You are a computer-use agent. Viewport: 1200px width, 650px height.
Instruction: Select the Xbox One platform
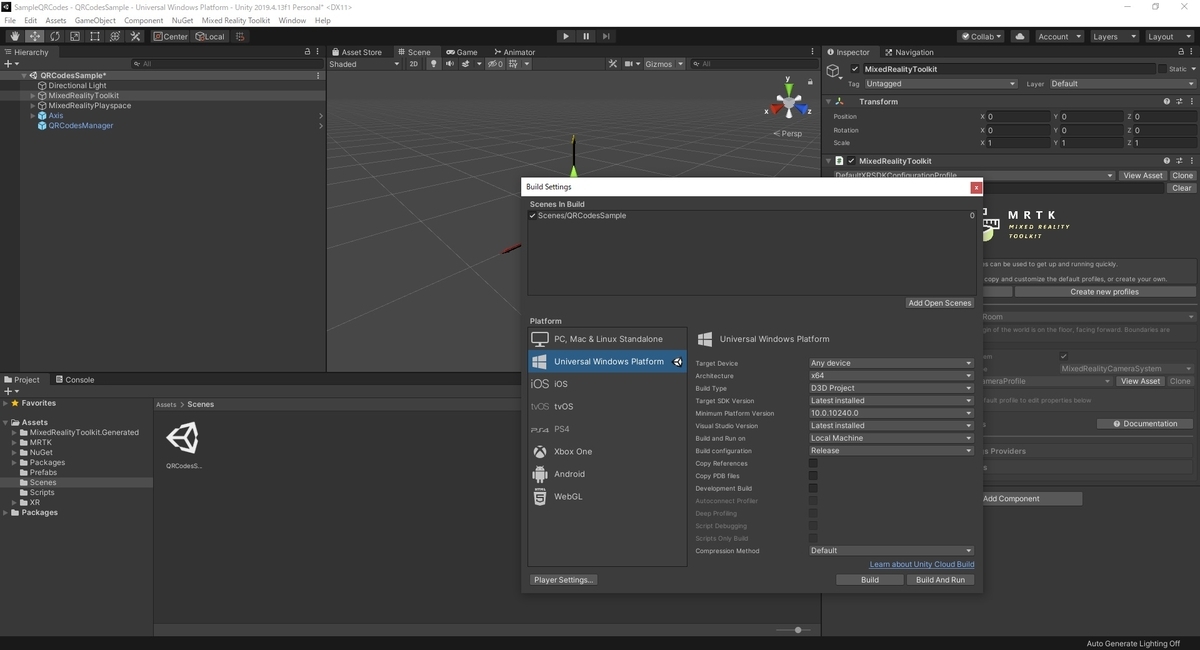point(608,452)
